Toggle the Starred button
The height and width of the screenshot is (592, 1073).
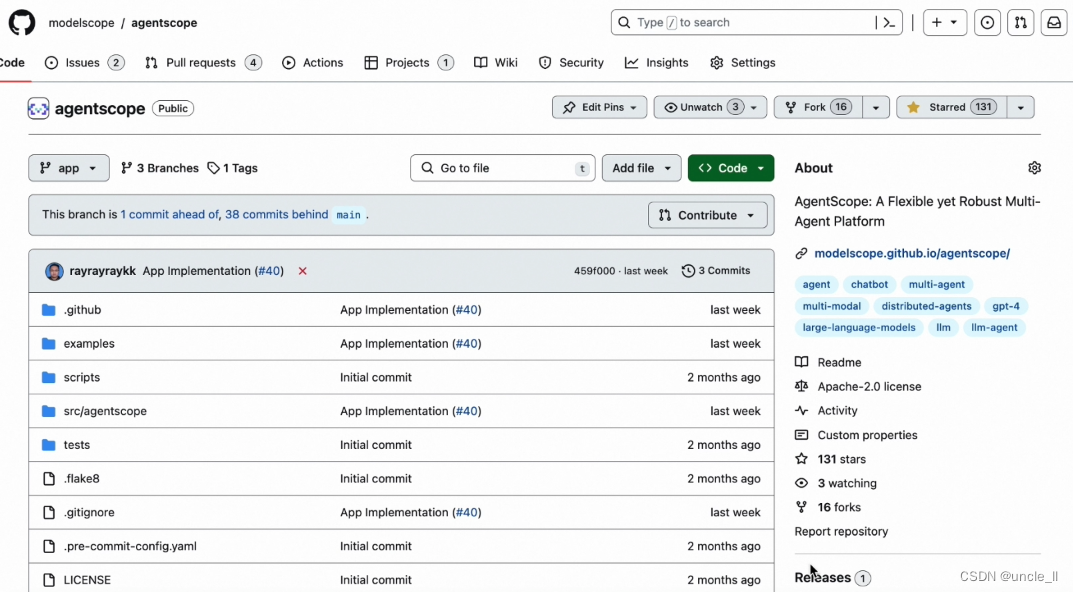pyautogui.click(x=951, y=107)
